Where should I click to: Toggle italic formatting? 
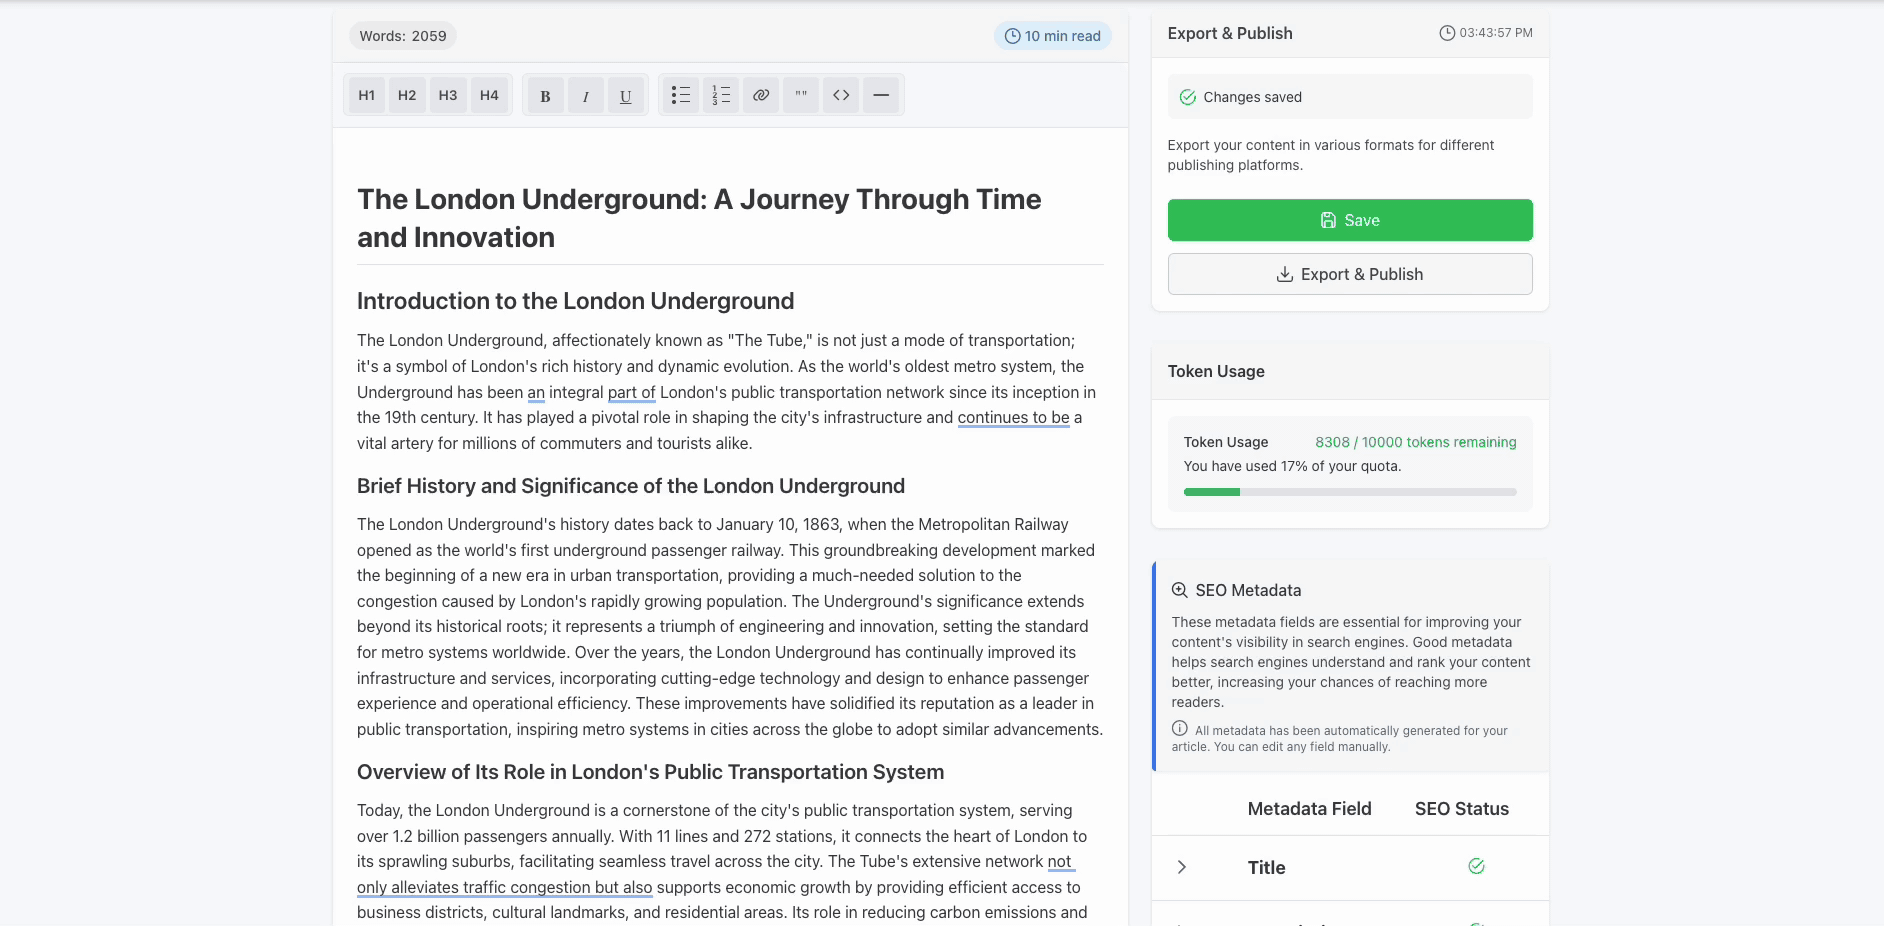[x=585, y=96]
